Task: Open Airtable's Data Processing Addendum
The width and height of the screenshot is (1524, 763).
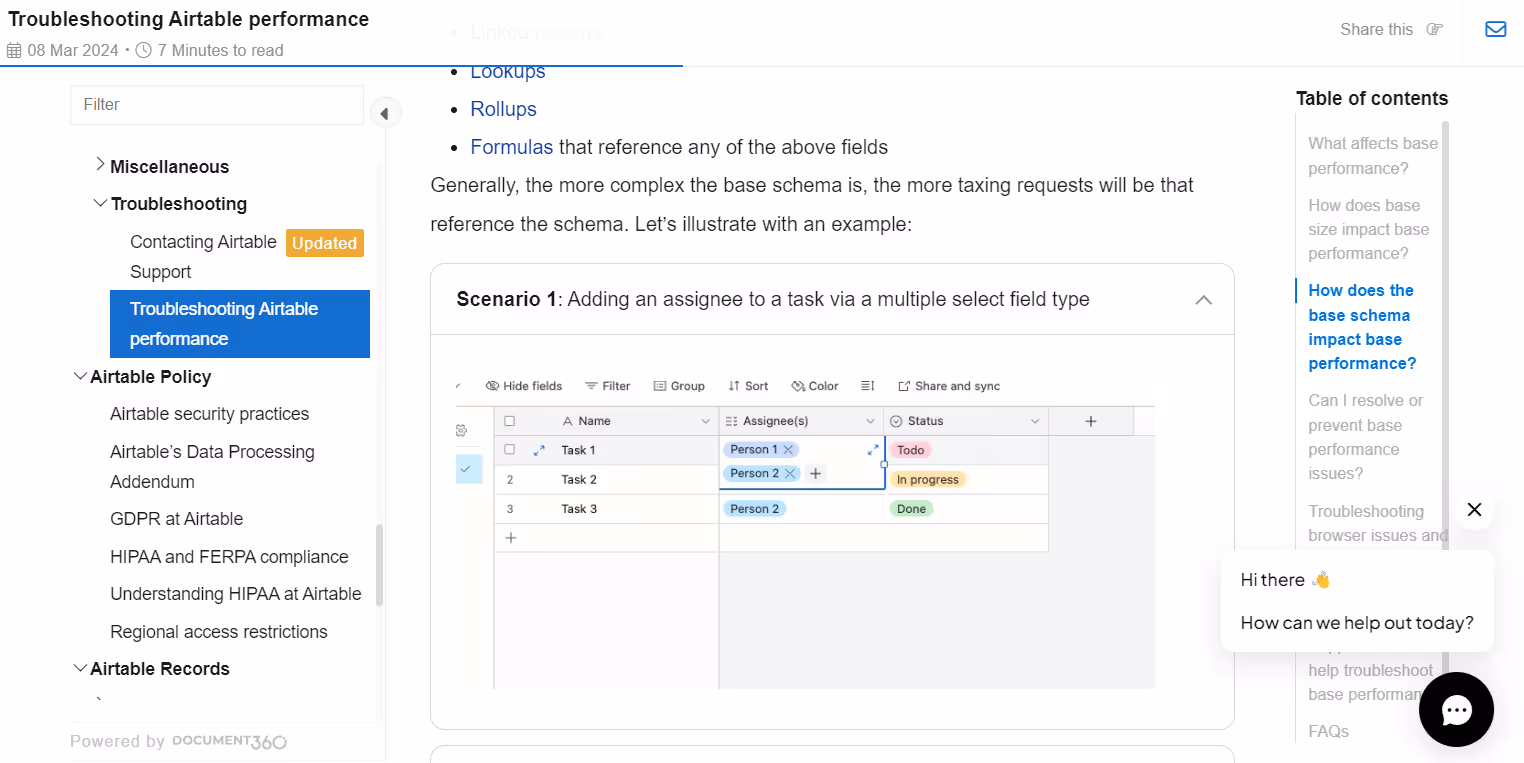Action: (x=212, y=467)
